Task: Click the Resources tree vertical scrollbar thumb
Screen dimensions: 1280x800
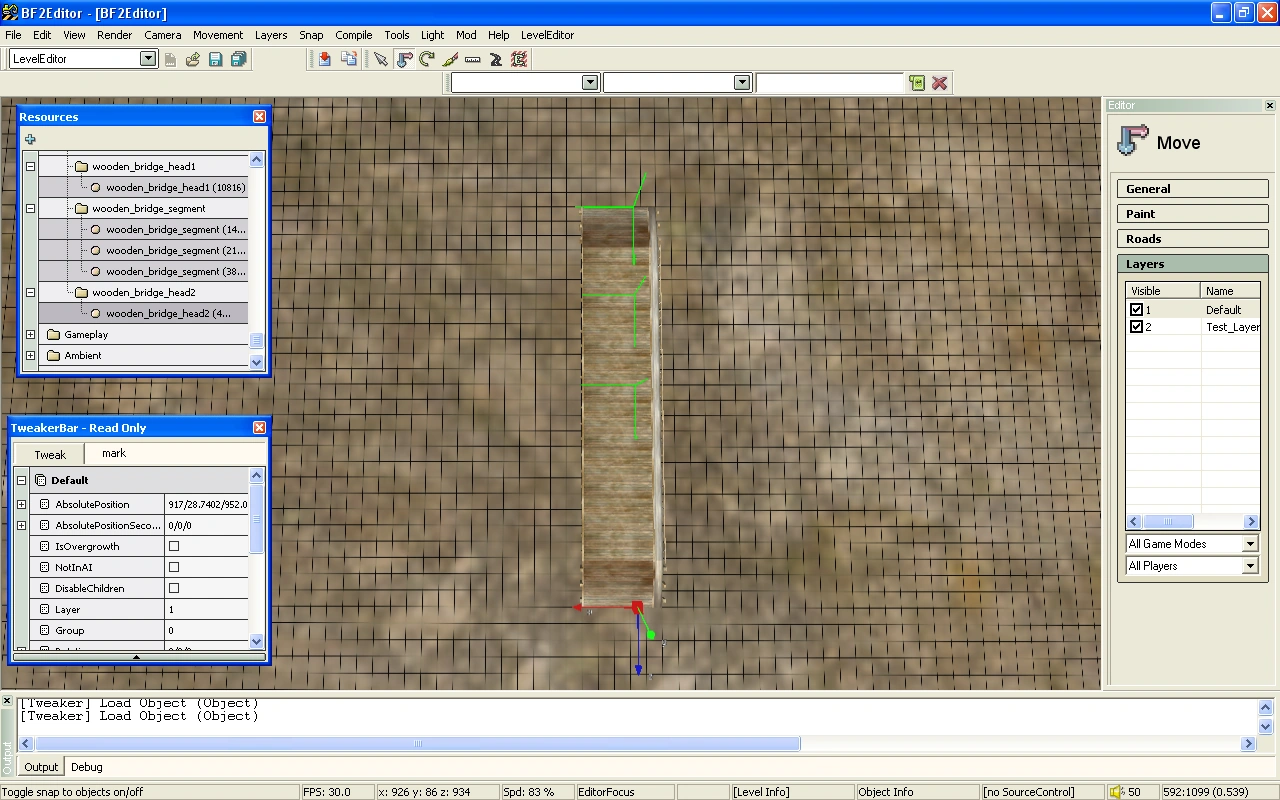Action: pos(256,340)
